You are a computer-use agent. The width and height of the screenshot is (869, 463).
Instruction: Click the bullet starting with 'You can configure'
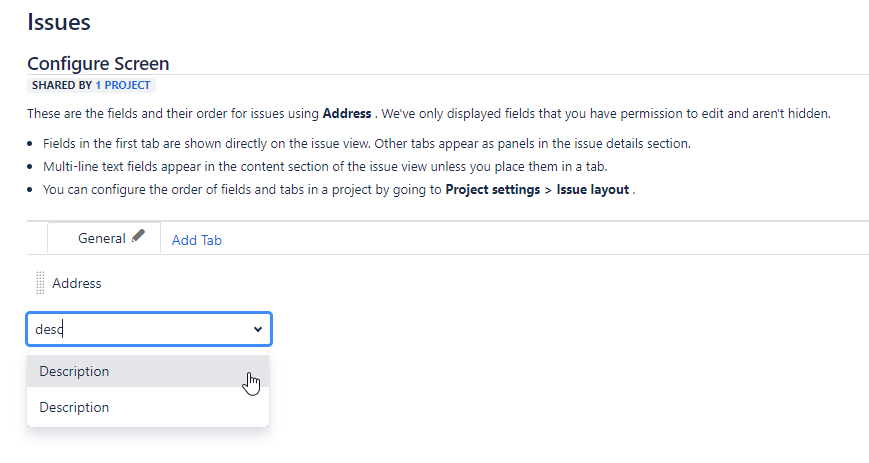coord(339,190)
